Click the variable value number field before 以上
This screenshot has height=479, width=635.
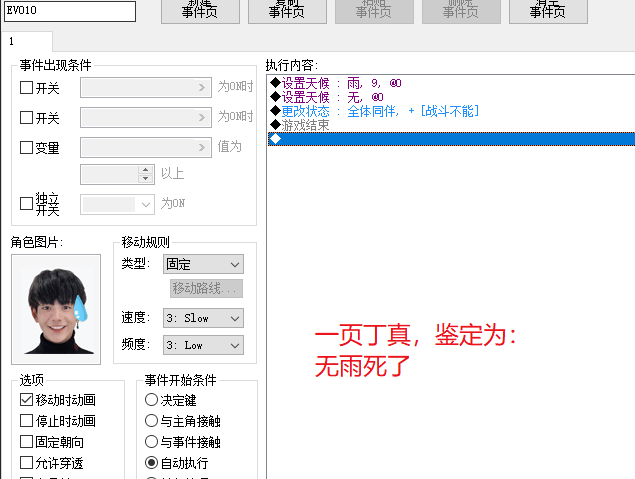[x=109, y=175]
